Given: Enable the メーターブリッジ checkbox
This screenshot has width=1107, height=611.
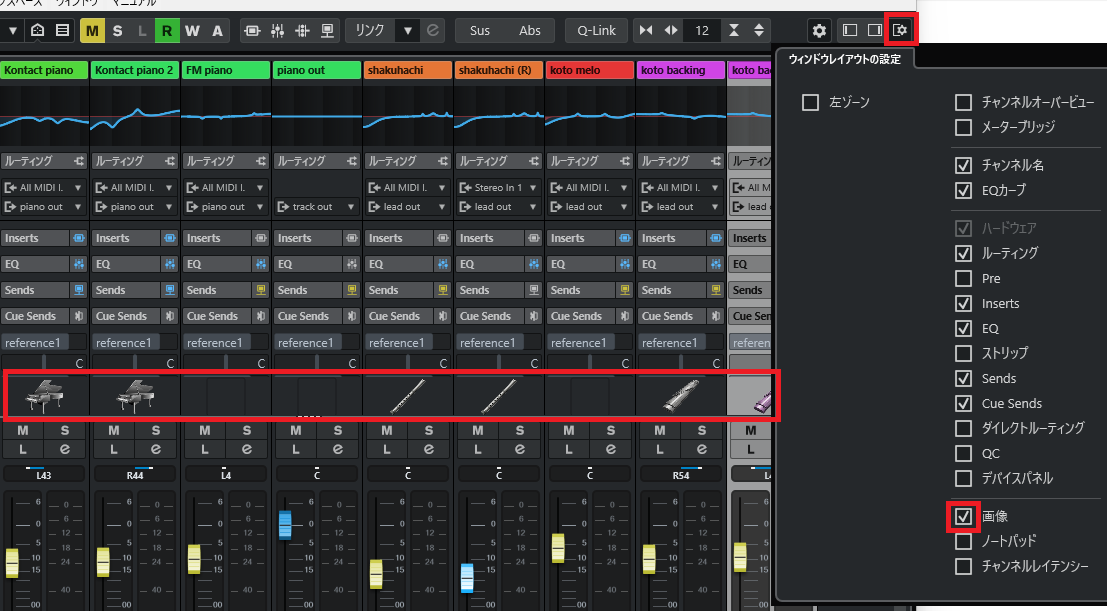Looking at the screenshot, I should click(x=964, y=127).
